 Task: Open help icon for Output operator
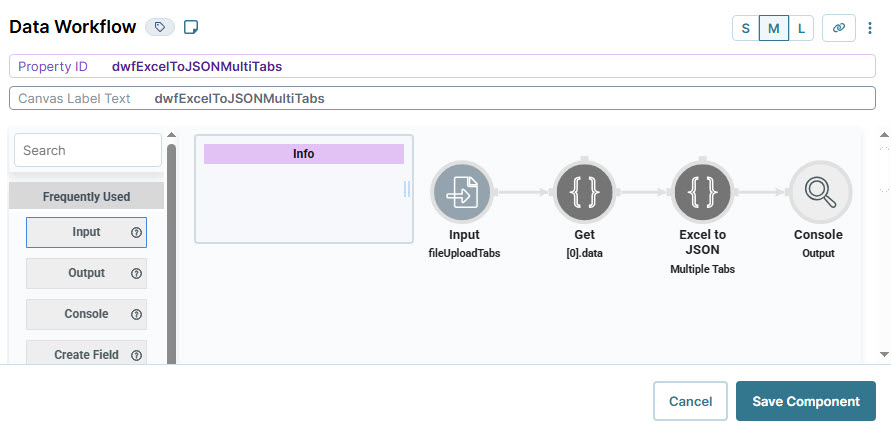(x=136, y=273)
